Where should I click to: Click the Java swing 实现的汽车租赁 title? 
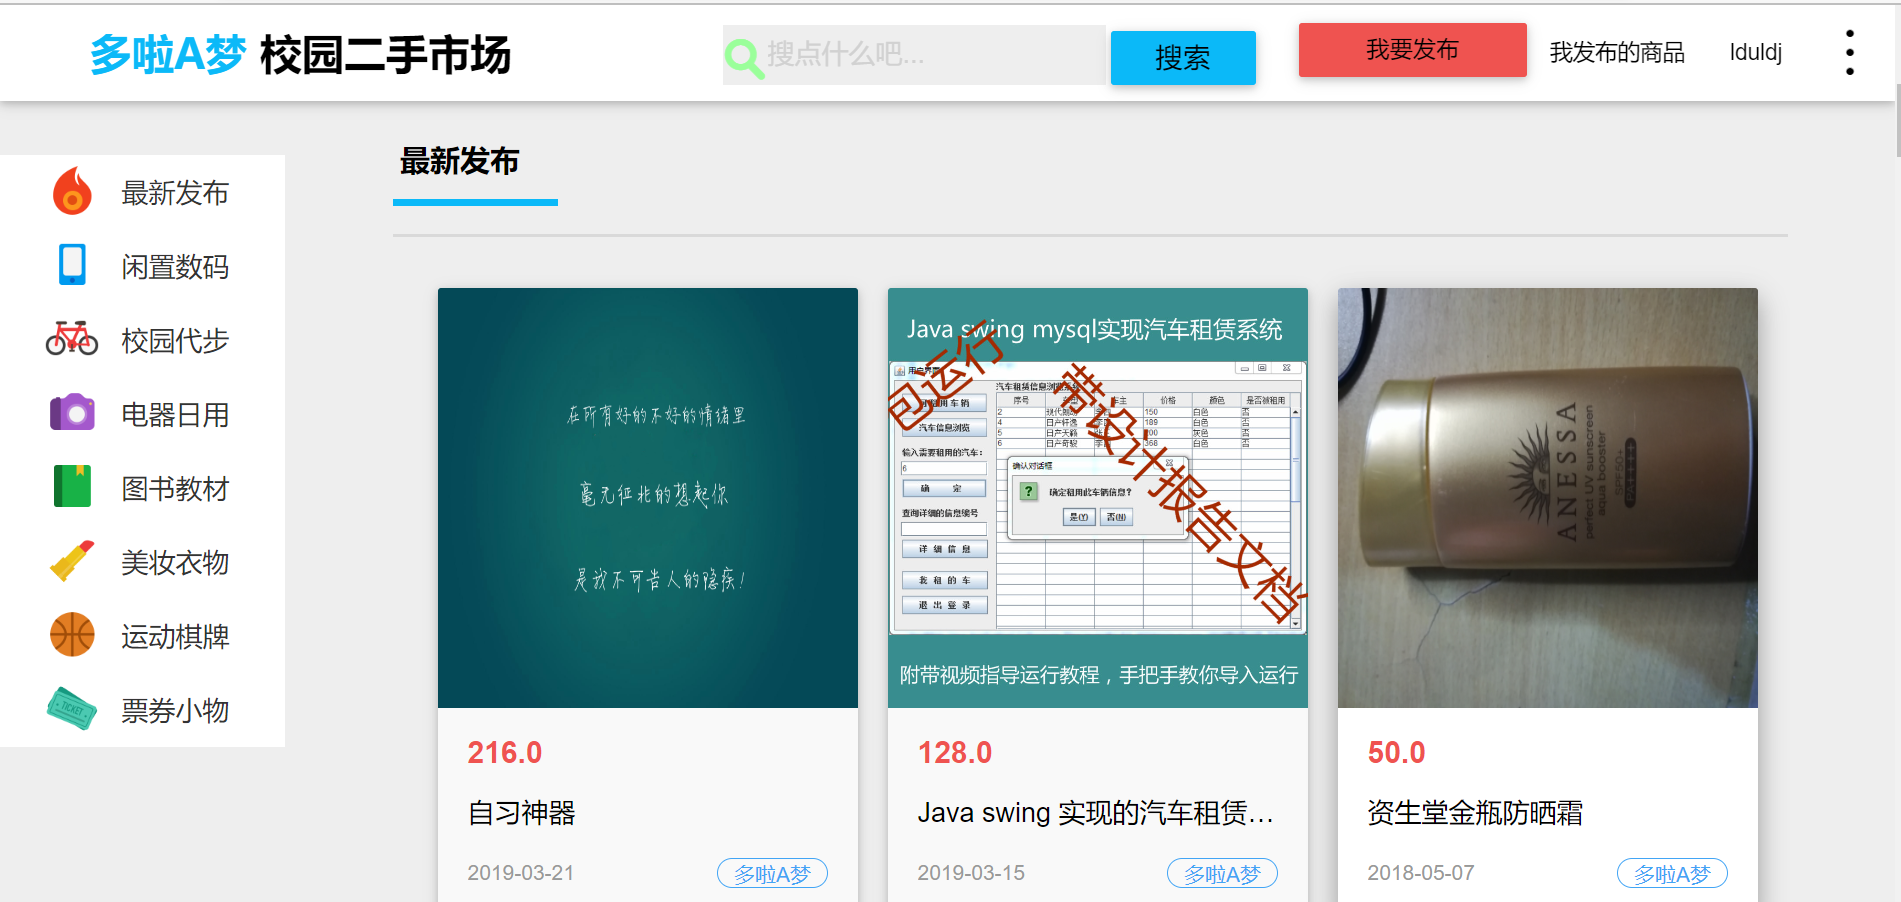(x=1096, y=813)
